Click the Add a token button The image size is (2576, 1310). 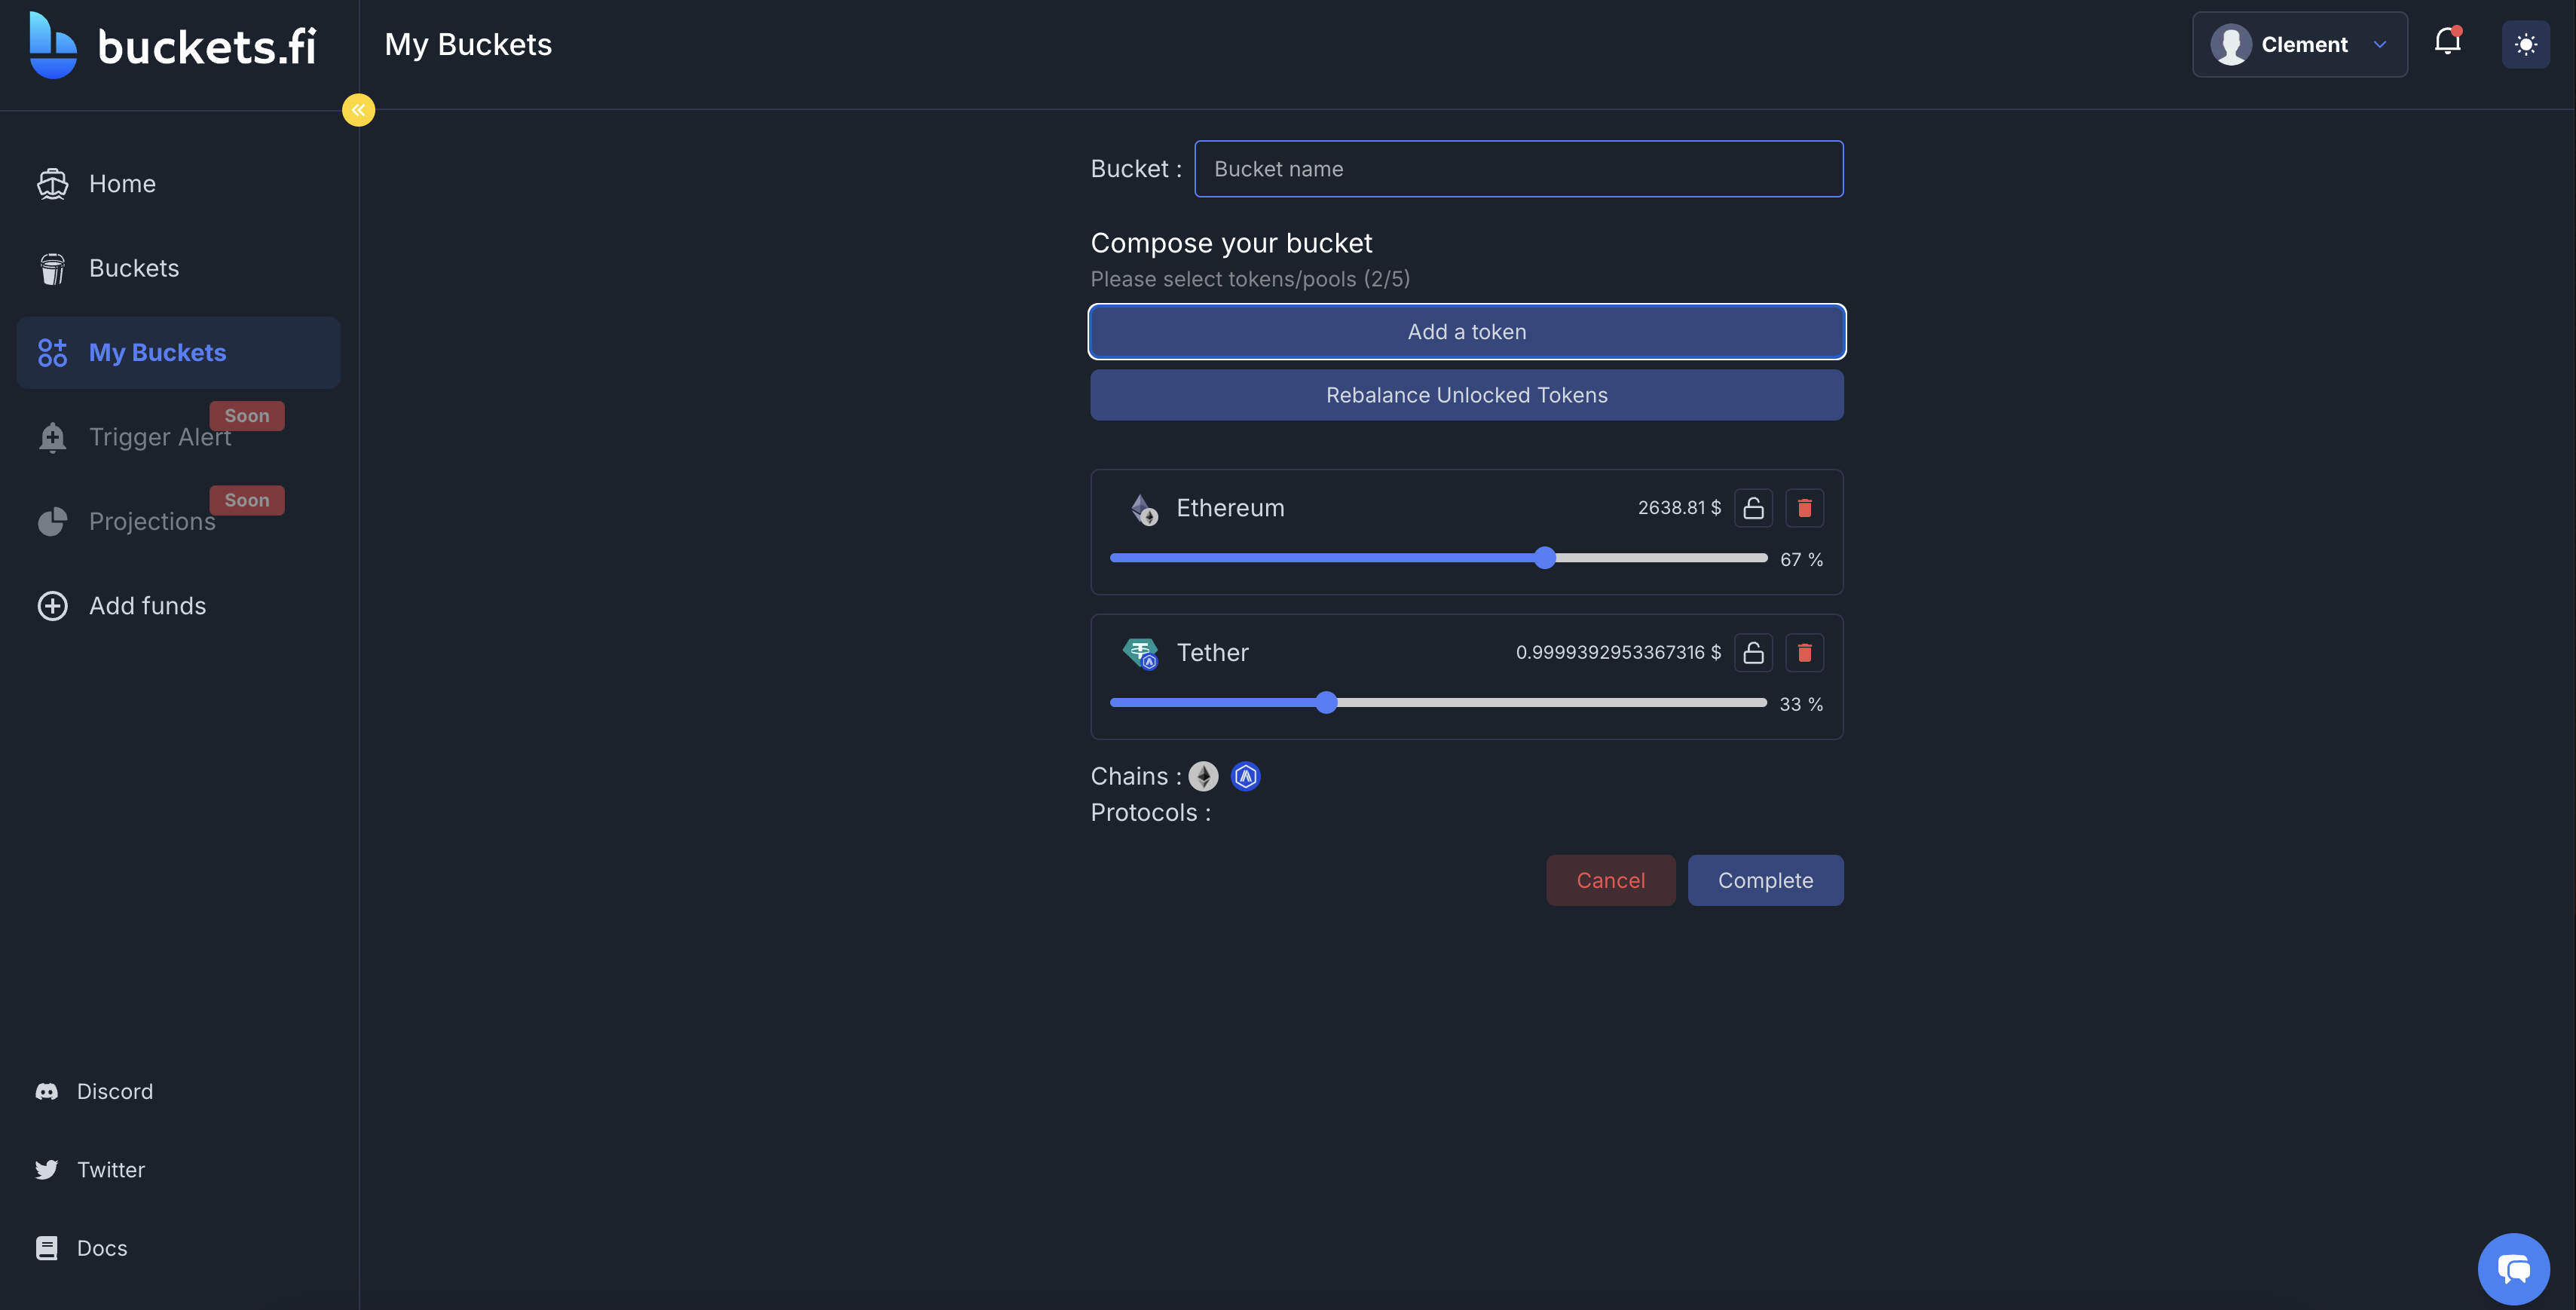(1466, 331)
